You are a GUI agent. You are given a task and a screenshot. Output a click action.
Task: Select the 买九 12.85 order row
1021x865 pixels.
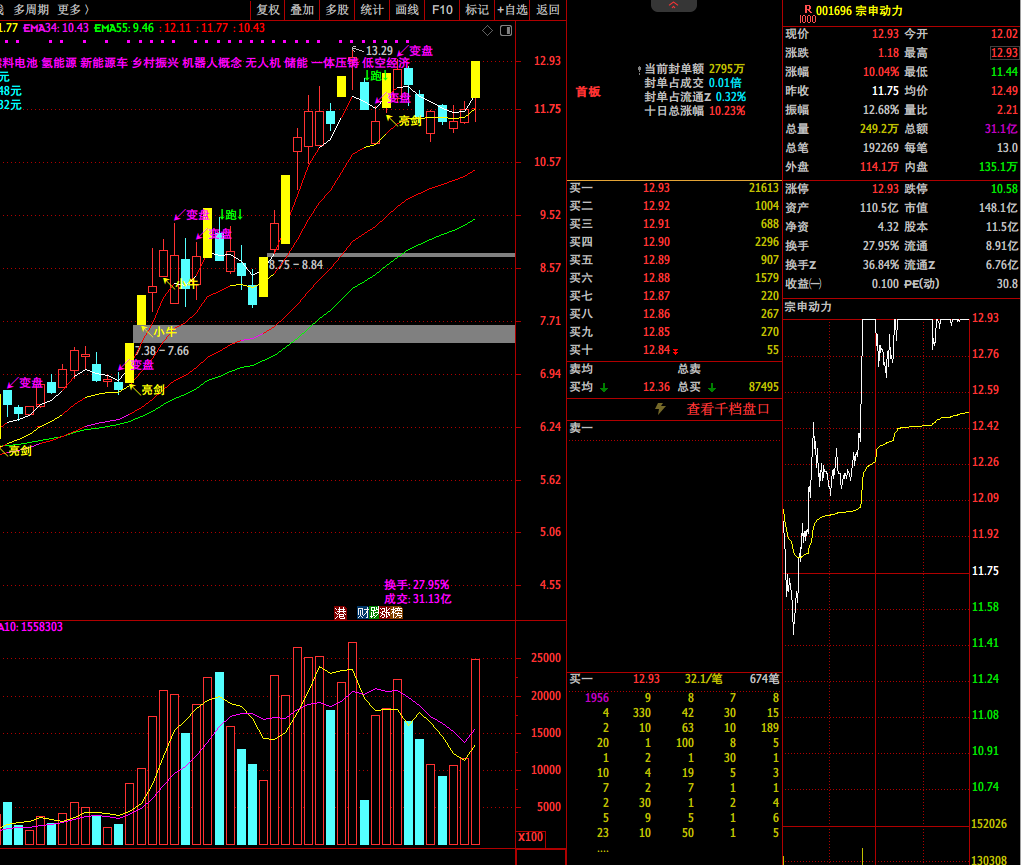tap(674, 332)
